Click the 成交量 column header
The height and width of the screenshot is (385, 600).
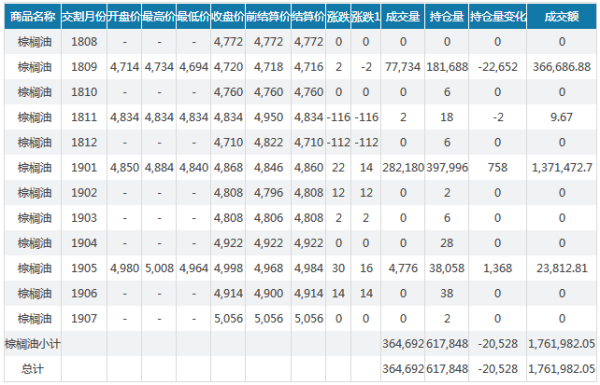(403, 16)
